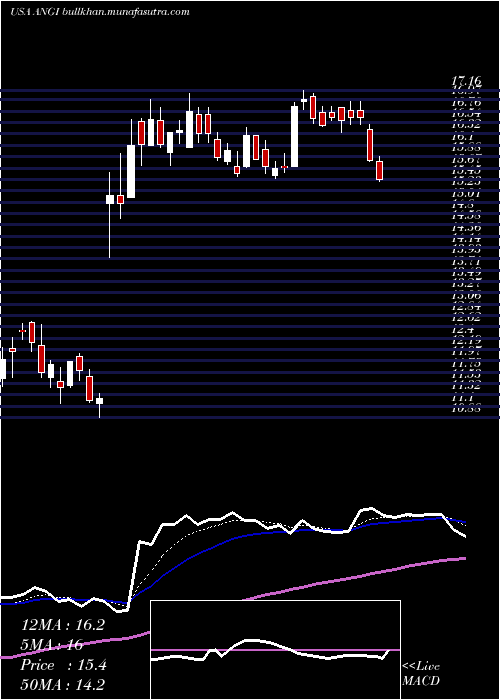500x700 pixels.
Task: Click the bullkhan.munafasutra.com chart title
Action: coord(100,12)
